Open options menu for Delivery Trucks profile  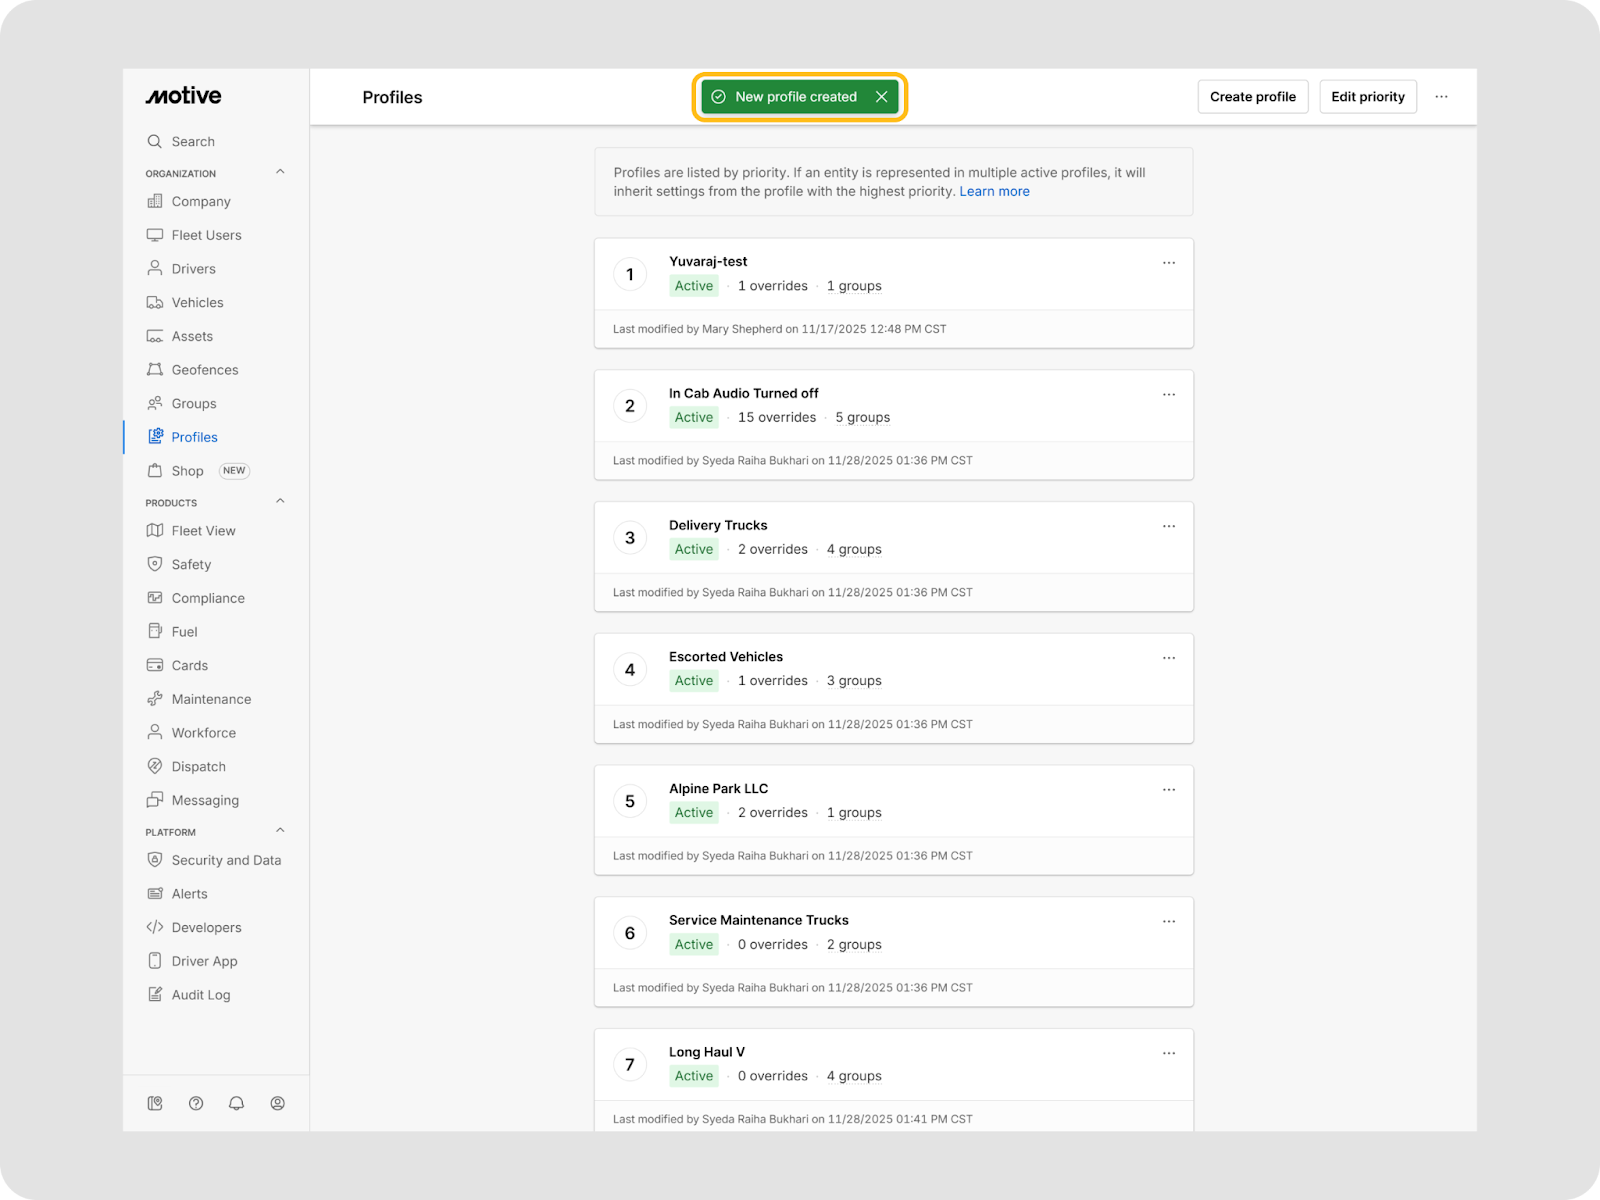click(x=1168, y=526)
